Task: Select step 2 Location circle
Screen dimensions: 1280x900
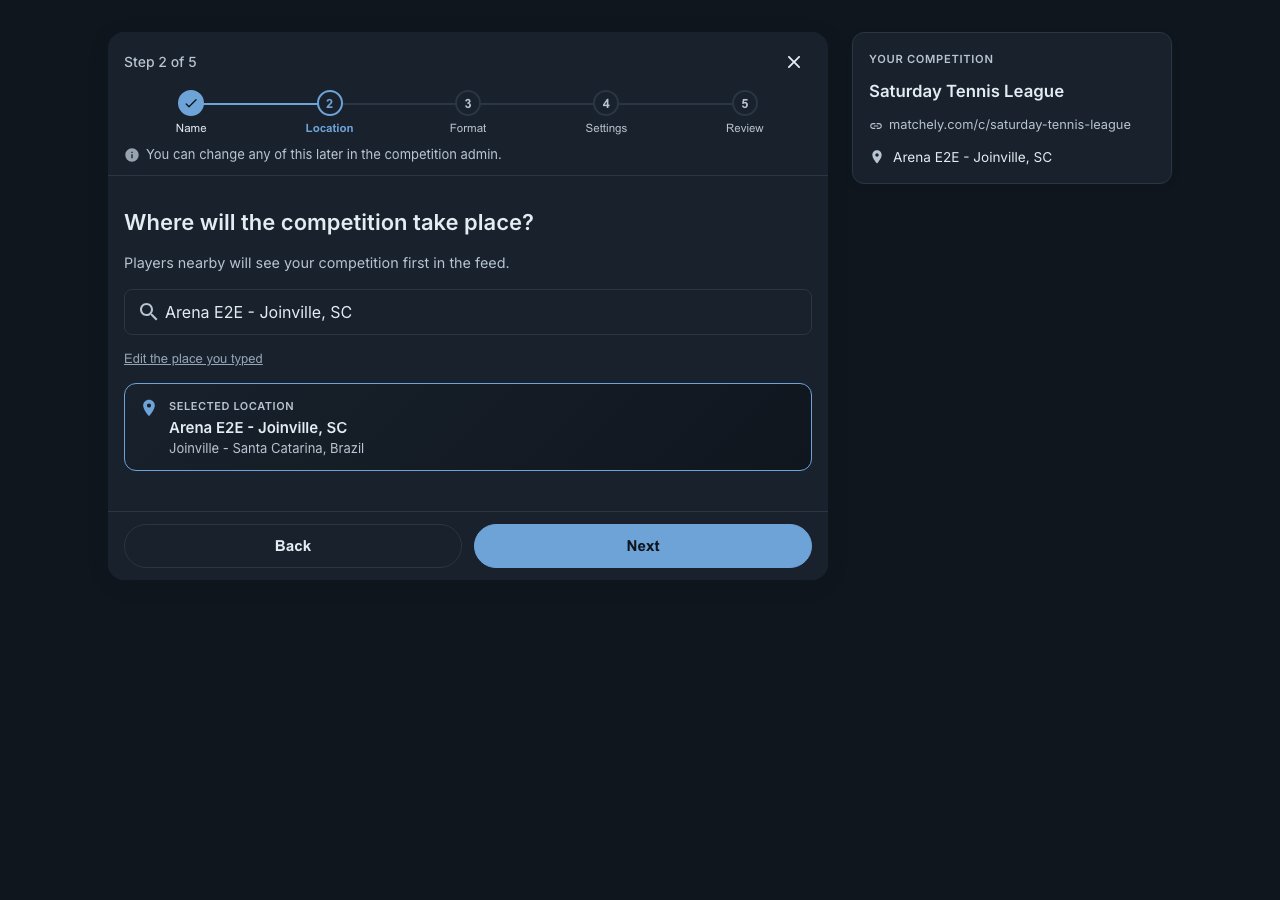Action: click(330, 103)
